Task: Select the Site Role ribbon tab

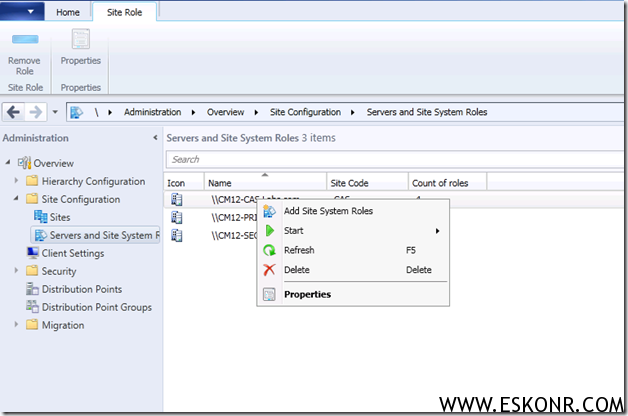Action: [x=124, y=12]
